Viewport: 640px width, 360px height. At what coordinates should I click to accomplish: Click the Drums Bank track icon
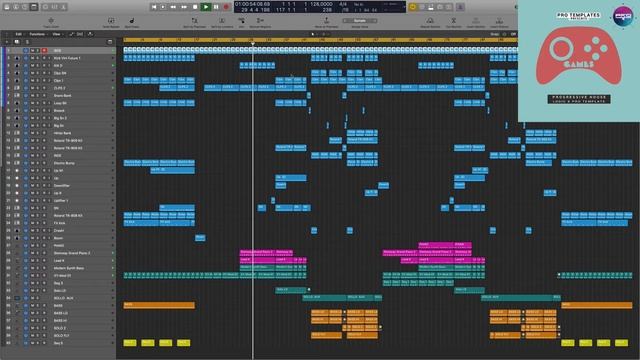[x=17, y=96]
